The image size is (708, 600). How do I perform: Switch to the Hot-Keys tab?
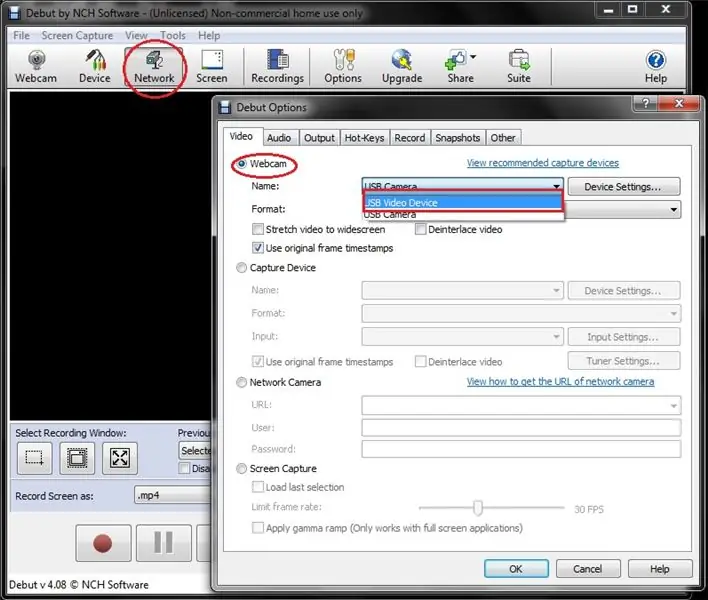(x=364, y=138)
